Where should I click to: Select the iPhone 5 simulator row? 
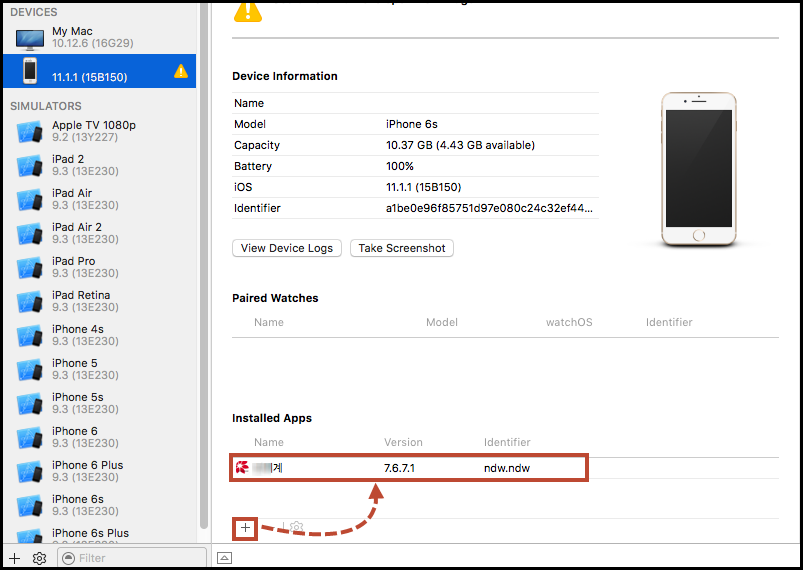coord(99,369)
